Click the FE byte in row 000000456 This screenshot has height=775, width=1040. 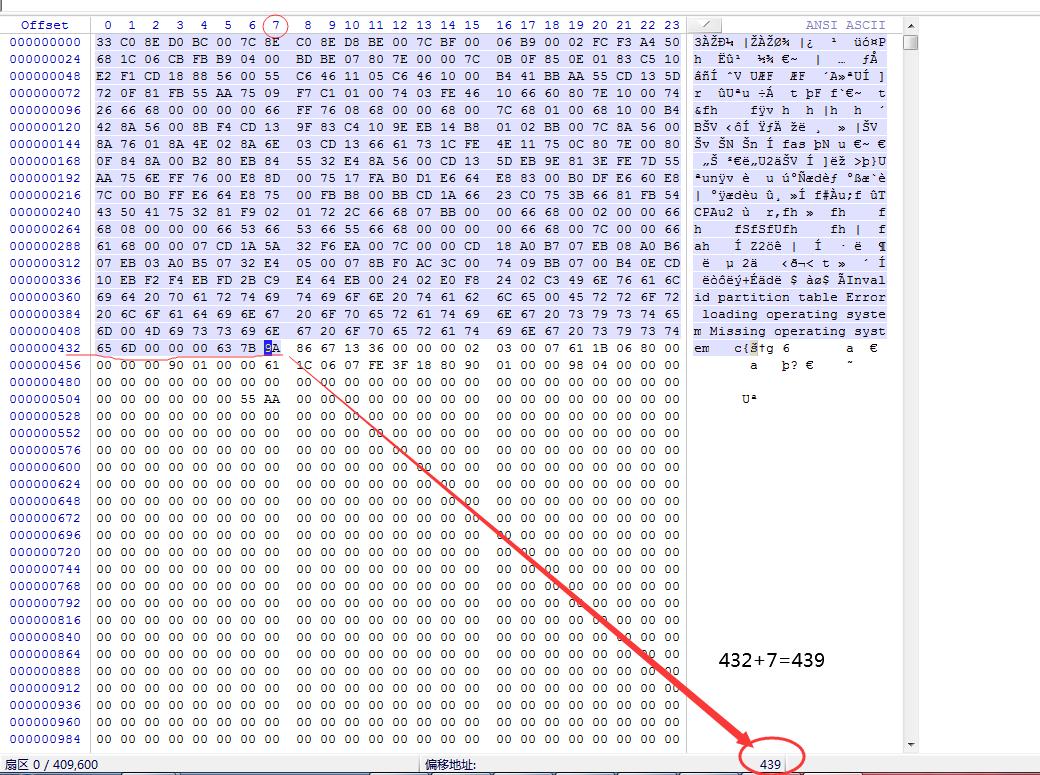coord(376,365)
